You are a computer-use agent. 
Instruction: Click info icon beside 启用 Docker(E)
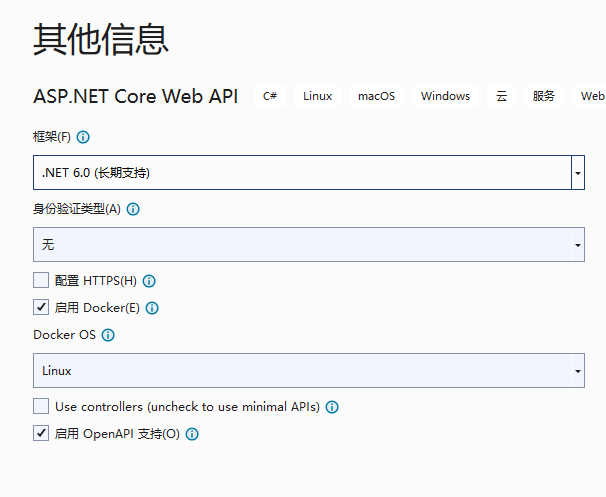[152, 308]
